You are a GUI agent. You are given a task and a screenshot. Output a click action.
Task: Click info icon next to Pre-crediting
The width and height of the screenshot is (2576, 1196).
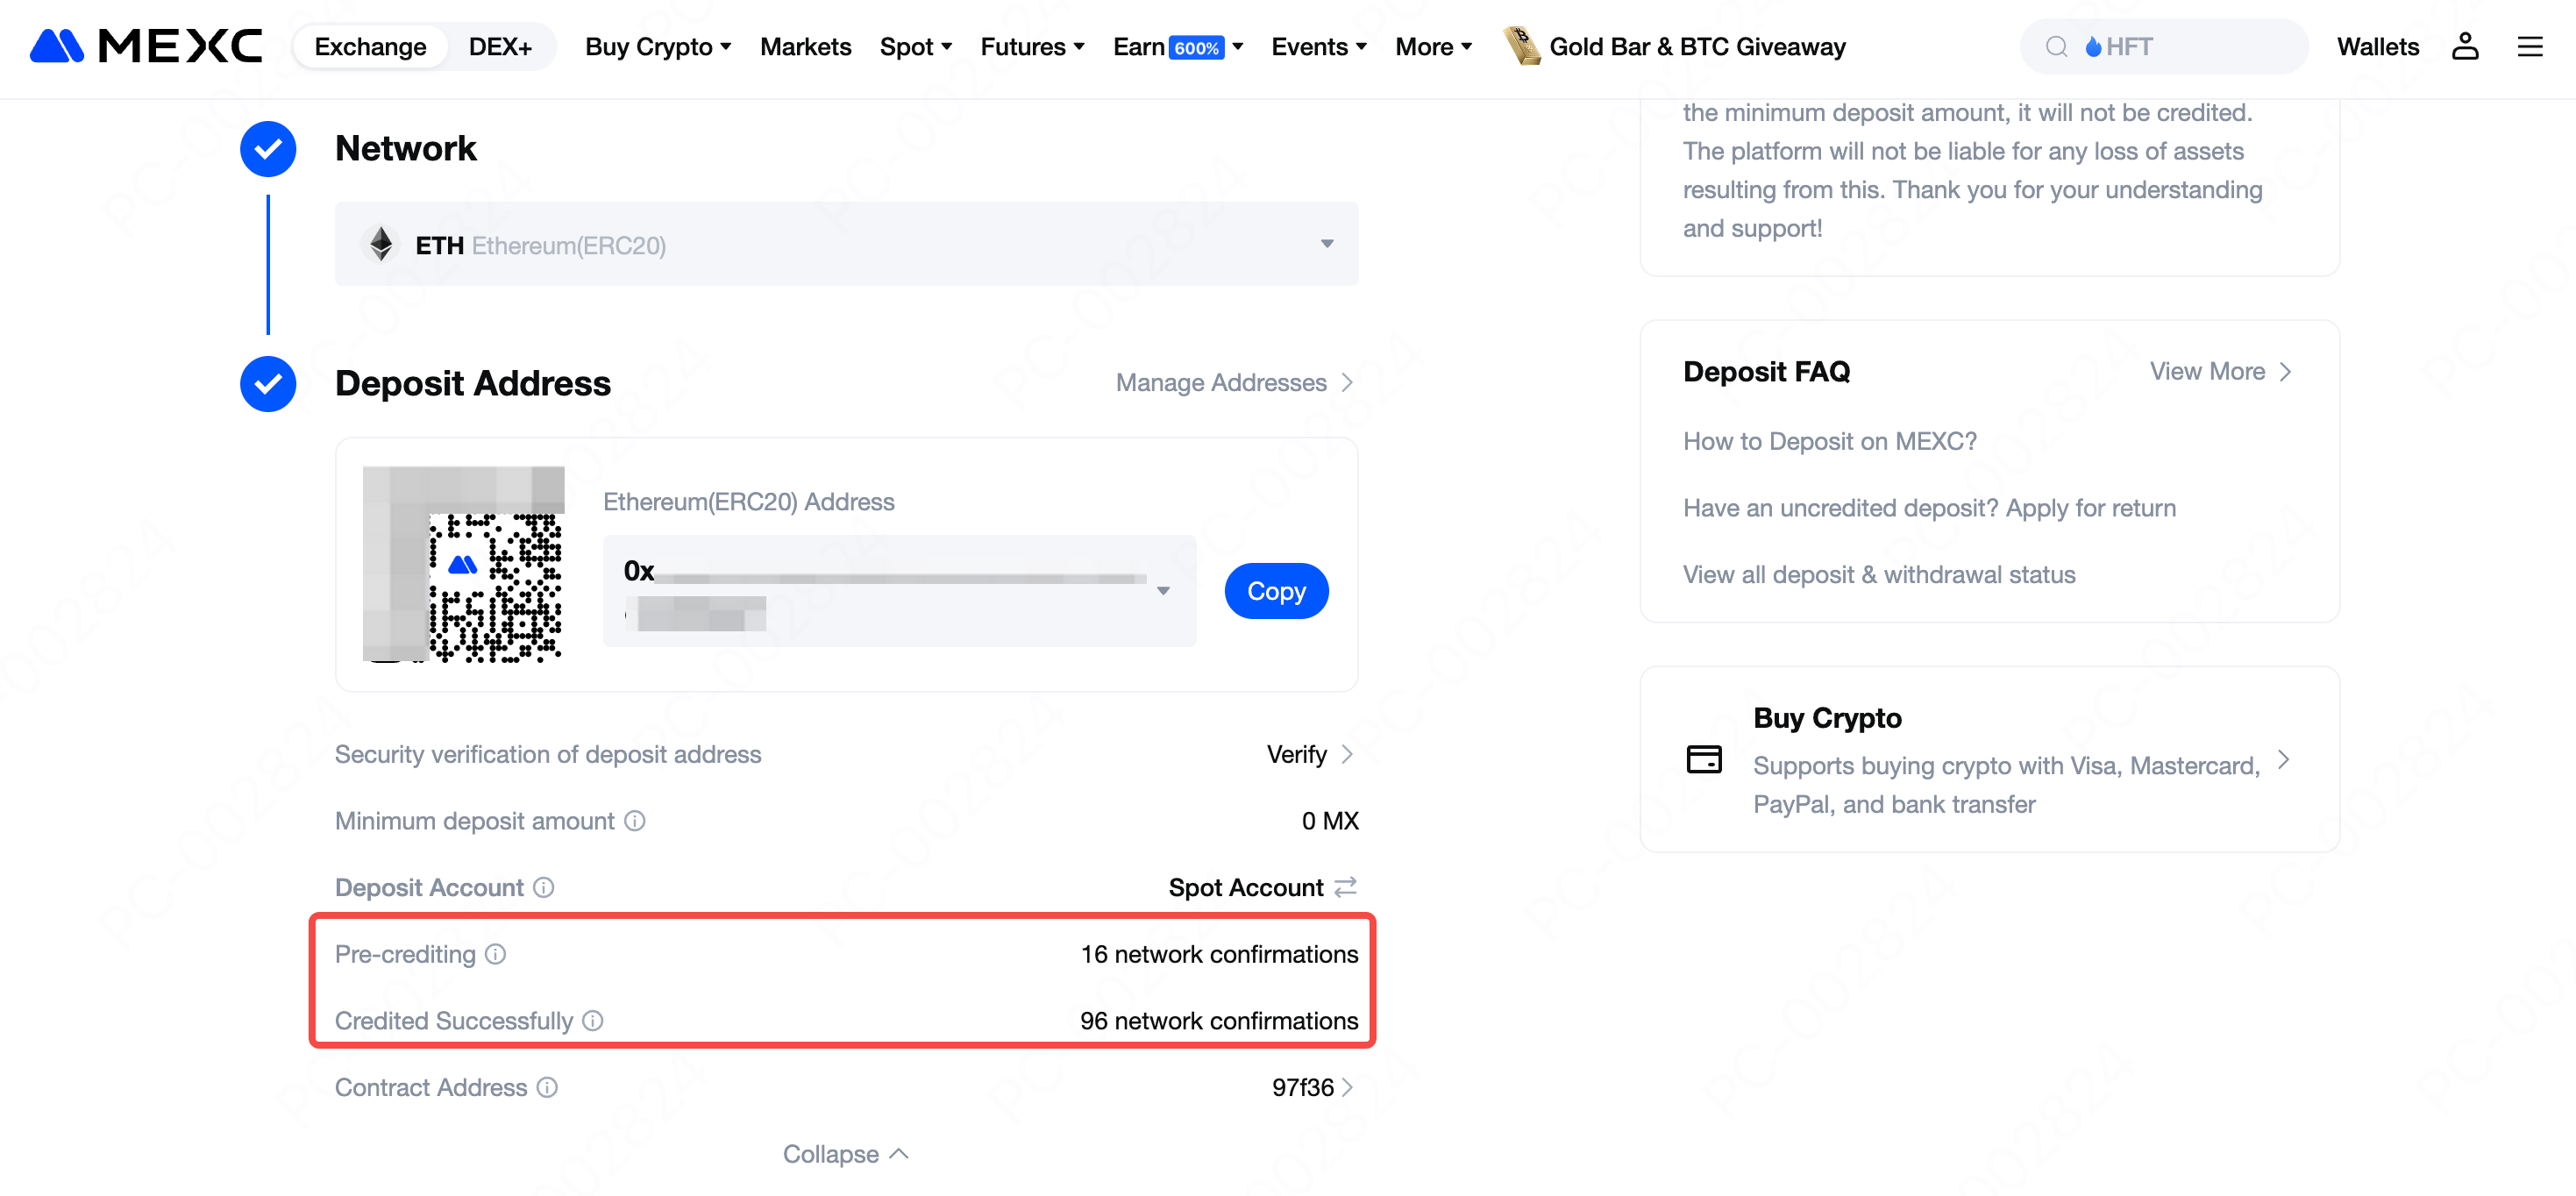coord(496,953)
